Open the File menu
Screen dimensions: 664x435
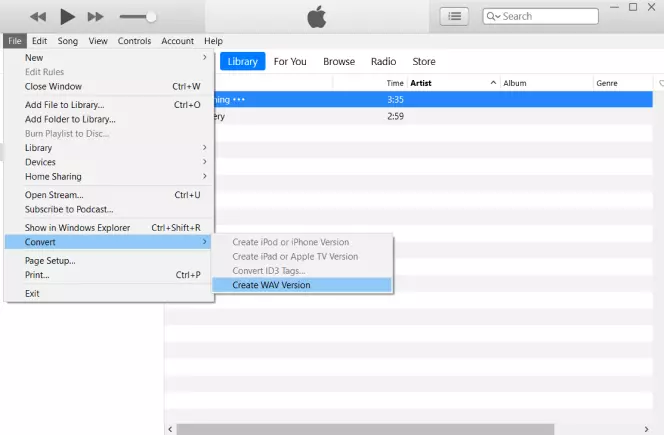pos(15,41)
